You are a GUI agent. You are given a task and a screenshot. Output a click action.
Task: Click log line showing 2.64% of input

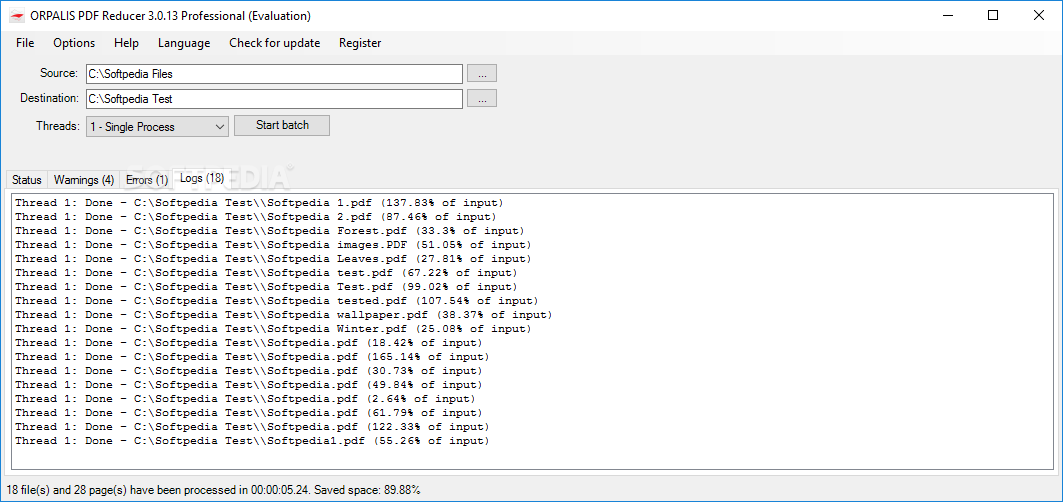coord(245,399)
